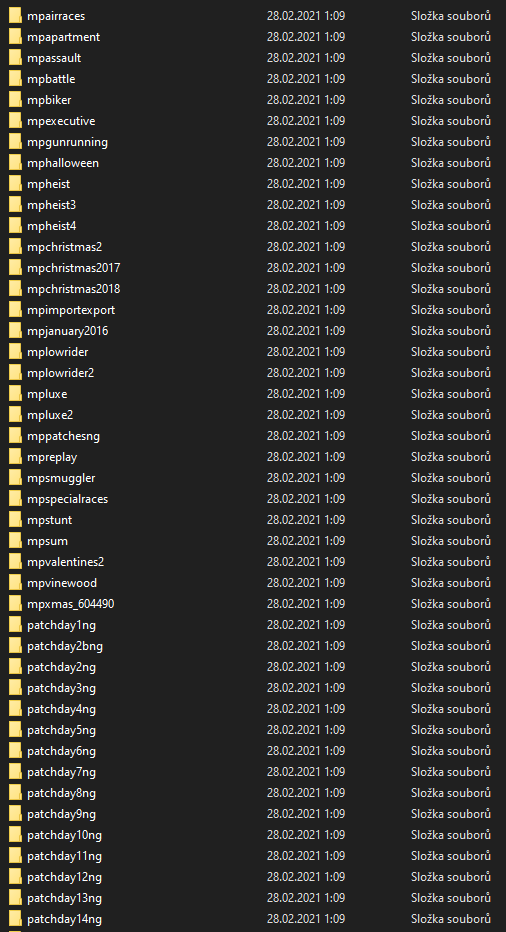This screenshot has height=932, width=506.
Task: Click the mpjanuary2016 folder name
Action: pyautogui.click(x=68, y=331)
